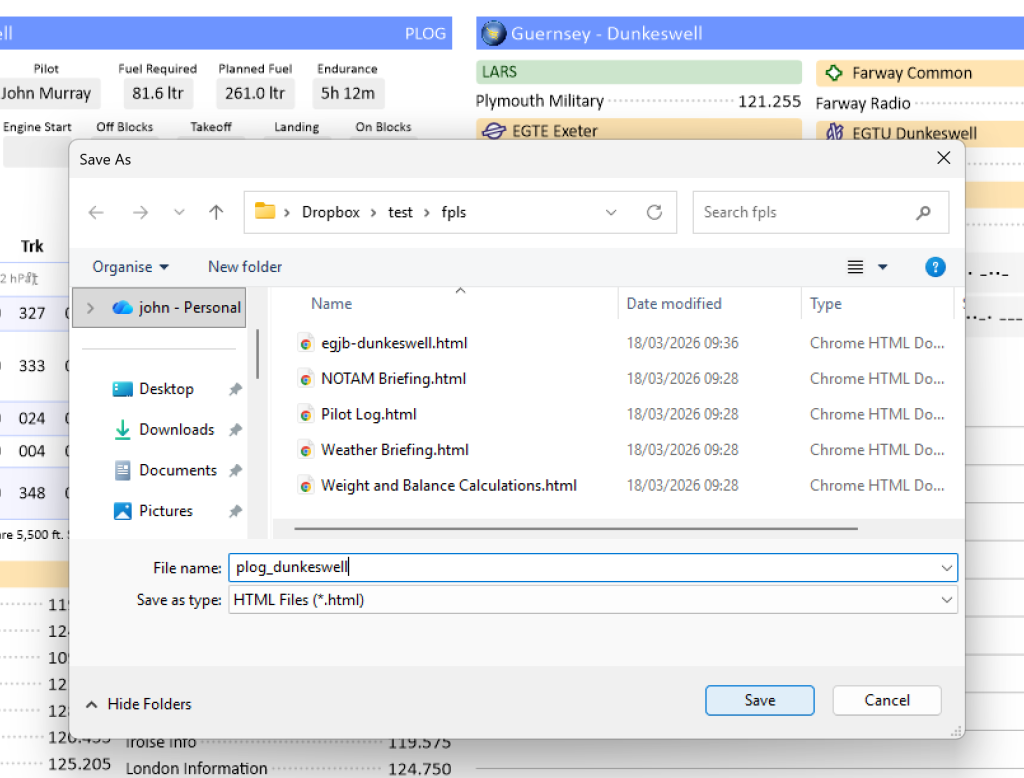Click the Up one level arrow
Viewport: 1024px width, 778px height.
click(216, 212)
